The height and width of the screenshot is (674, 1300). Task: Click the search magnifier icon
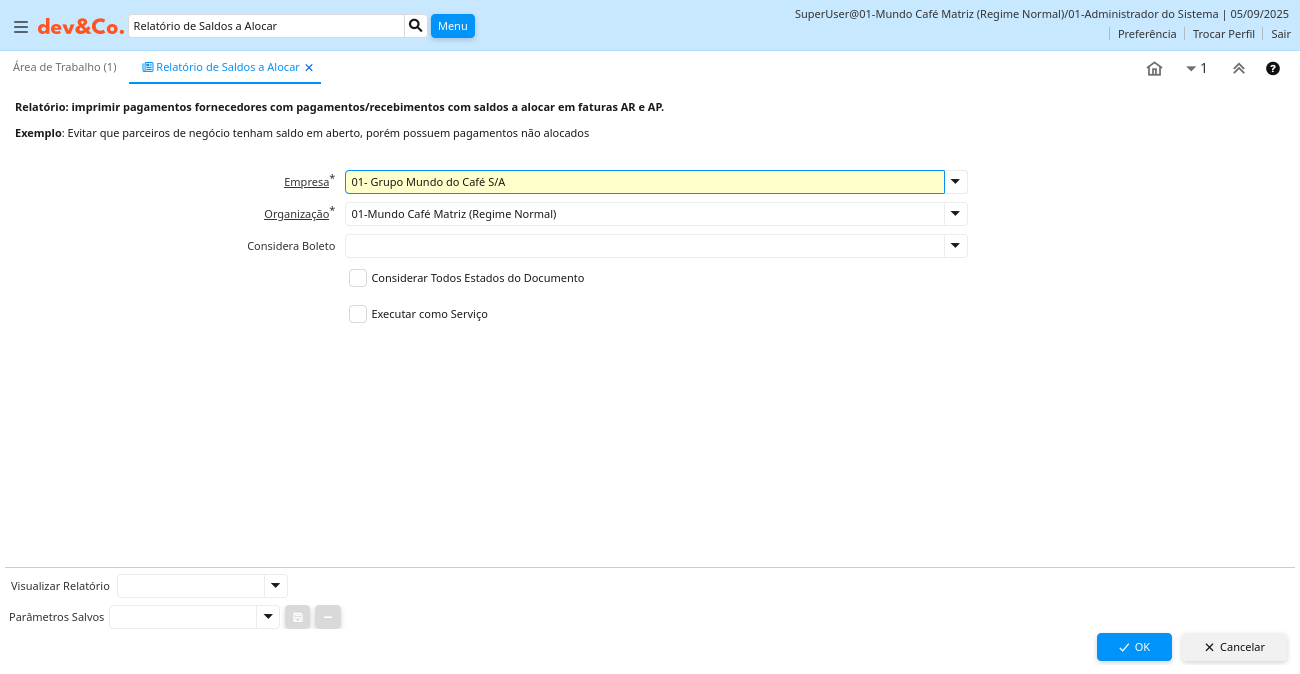coord(415,26)
